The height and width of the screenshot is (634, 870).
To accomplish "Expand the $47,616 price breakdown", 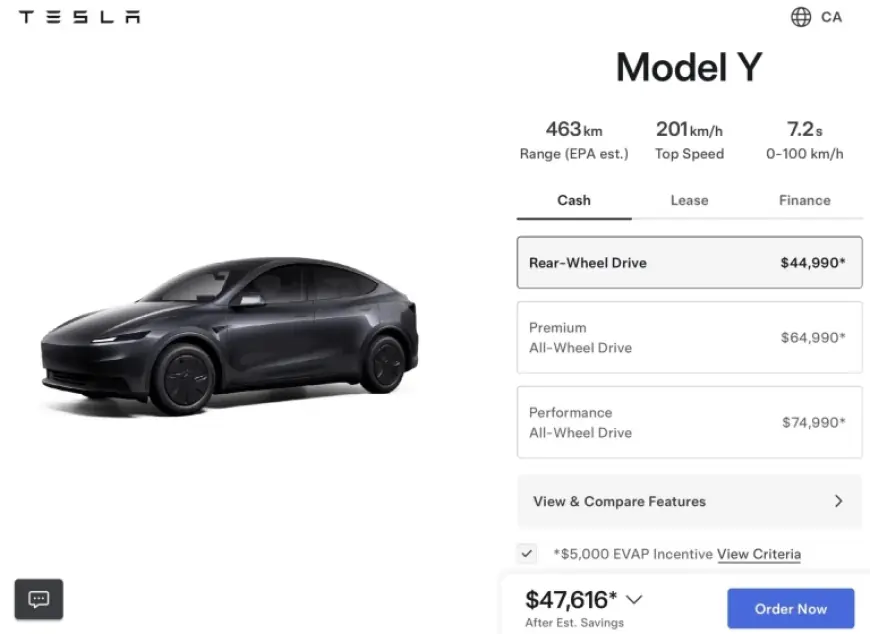I will point(634,599).
